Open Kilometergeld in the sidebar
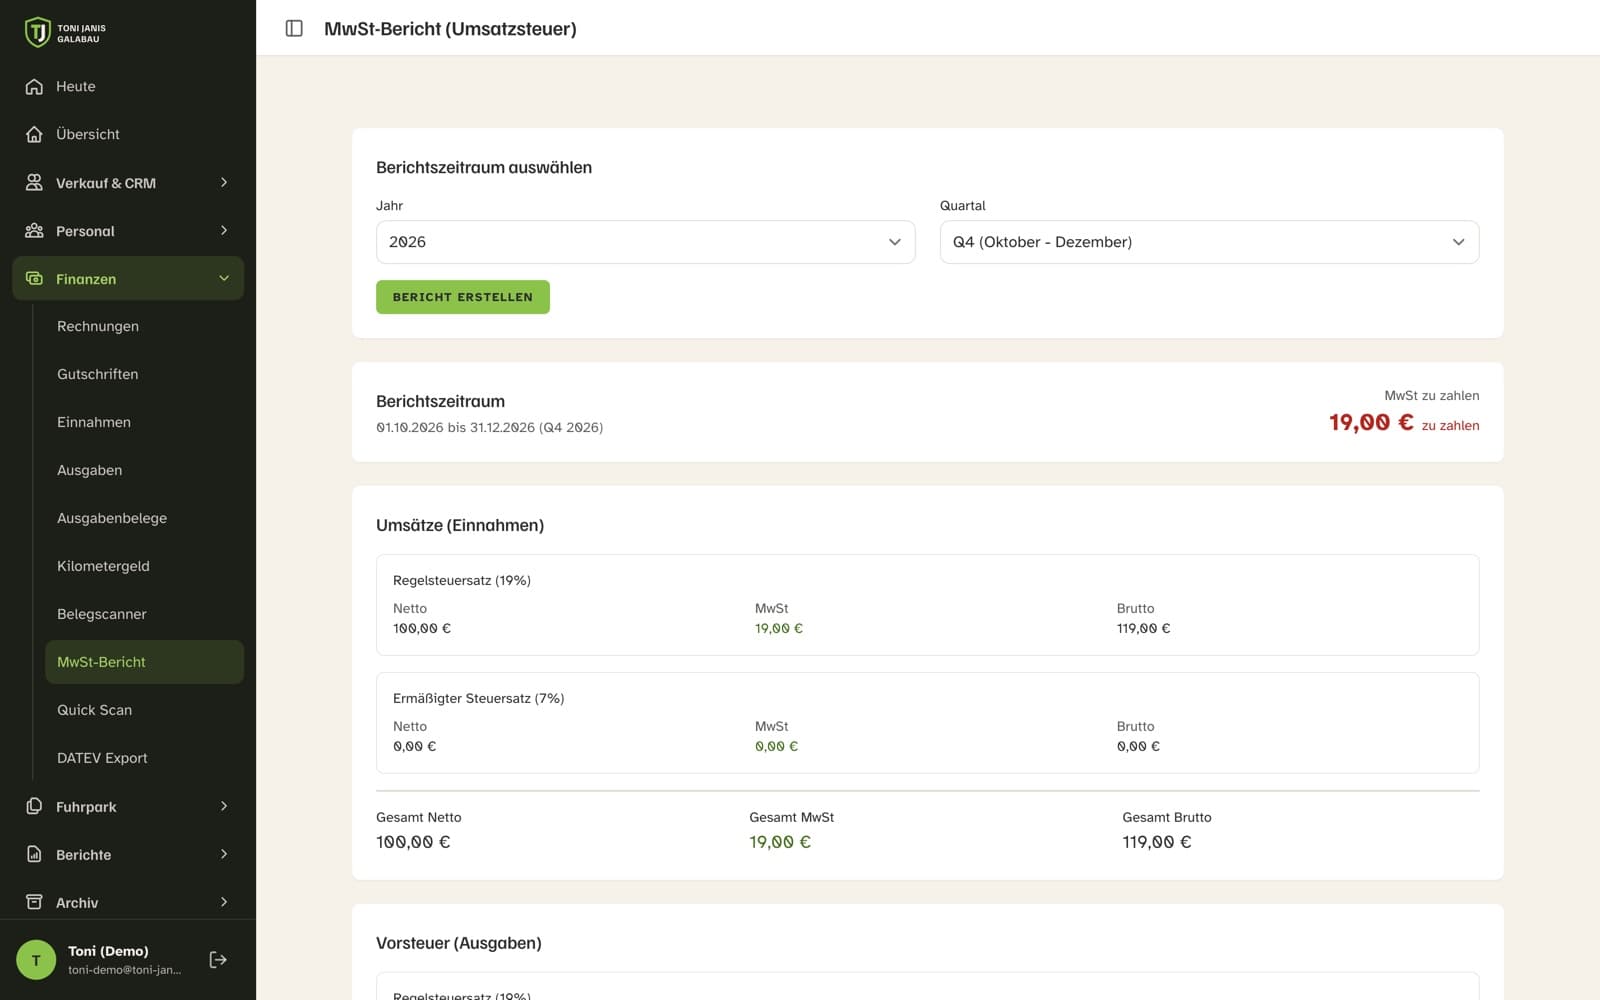The height and width of the screenshot is (1000, 1600). click(144, 566)
